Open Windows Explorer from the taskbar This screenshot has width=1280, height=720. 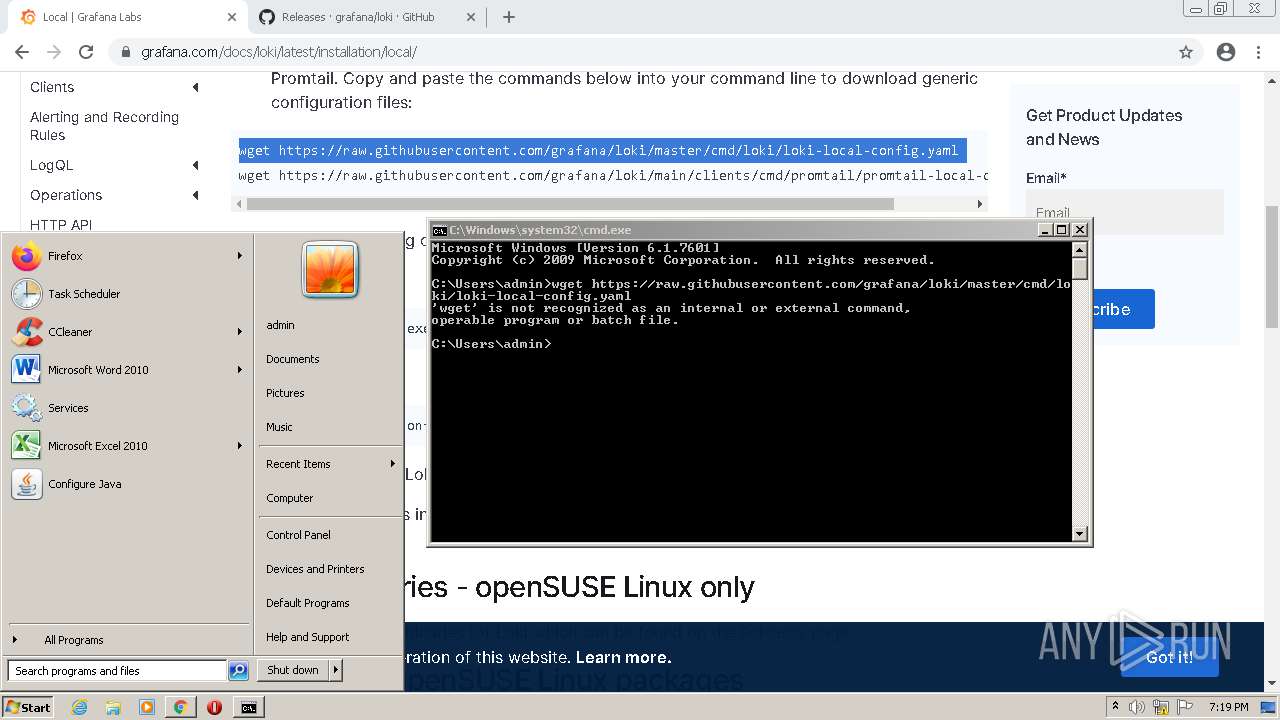click(x=113, y=707)
